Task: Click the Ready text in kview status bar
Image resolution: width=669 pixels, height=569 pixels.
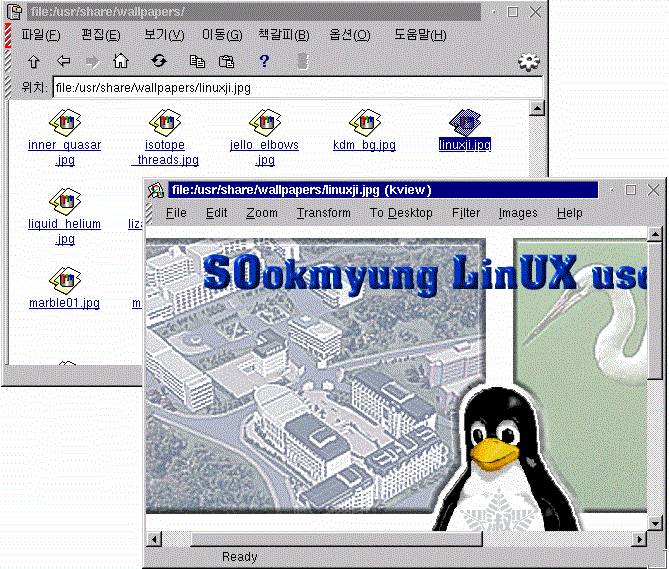Action: 240,557
